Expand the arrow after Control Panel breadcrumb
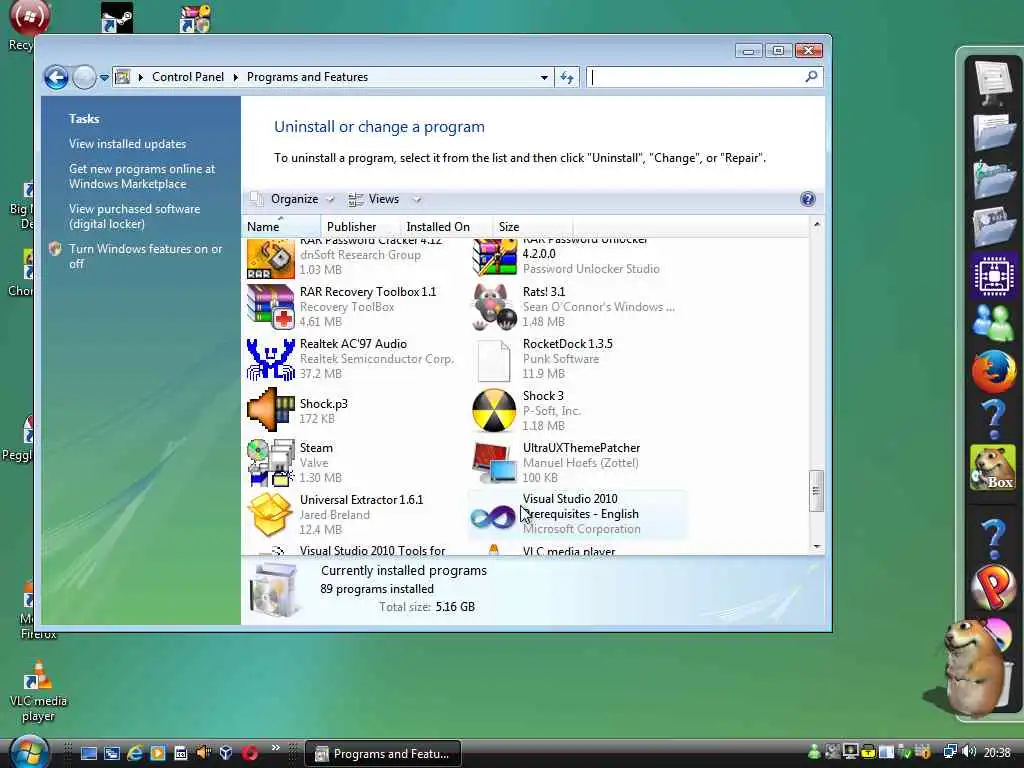 coord(235,77)
